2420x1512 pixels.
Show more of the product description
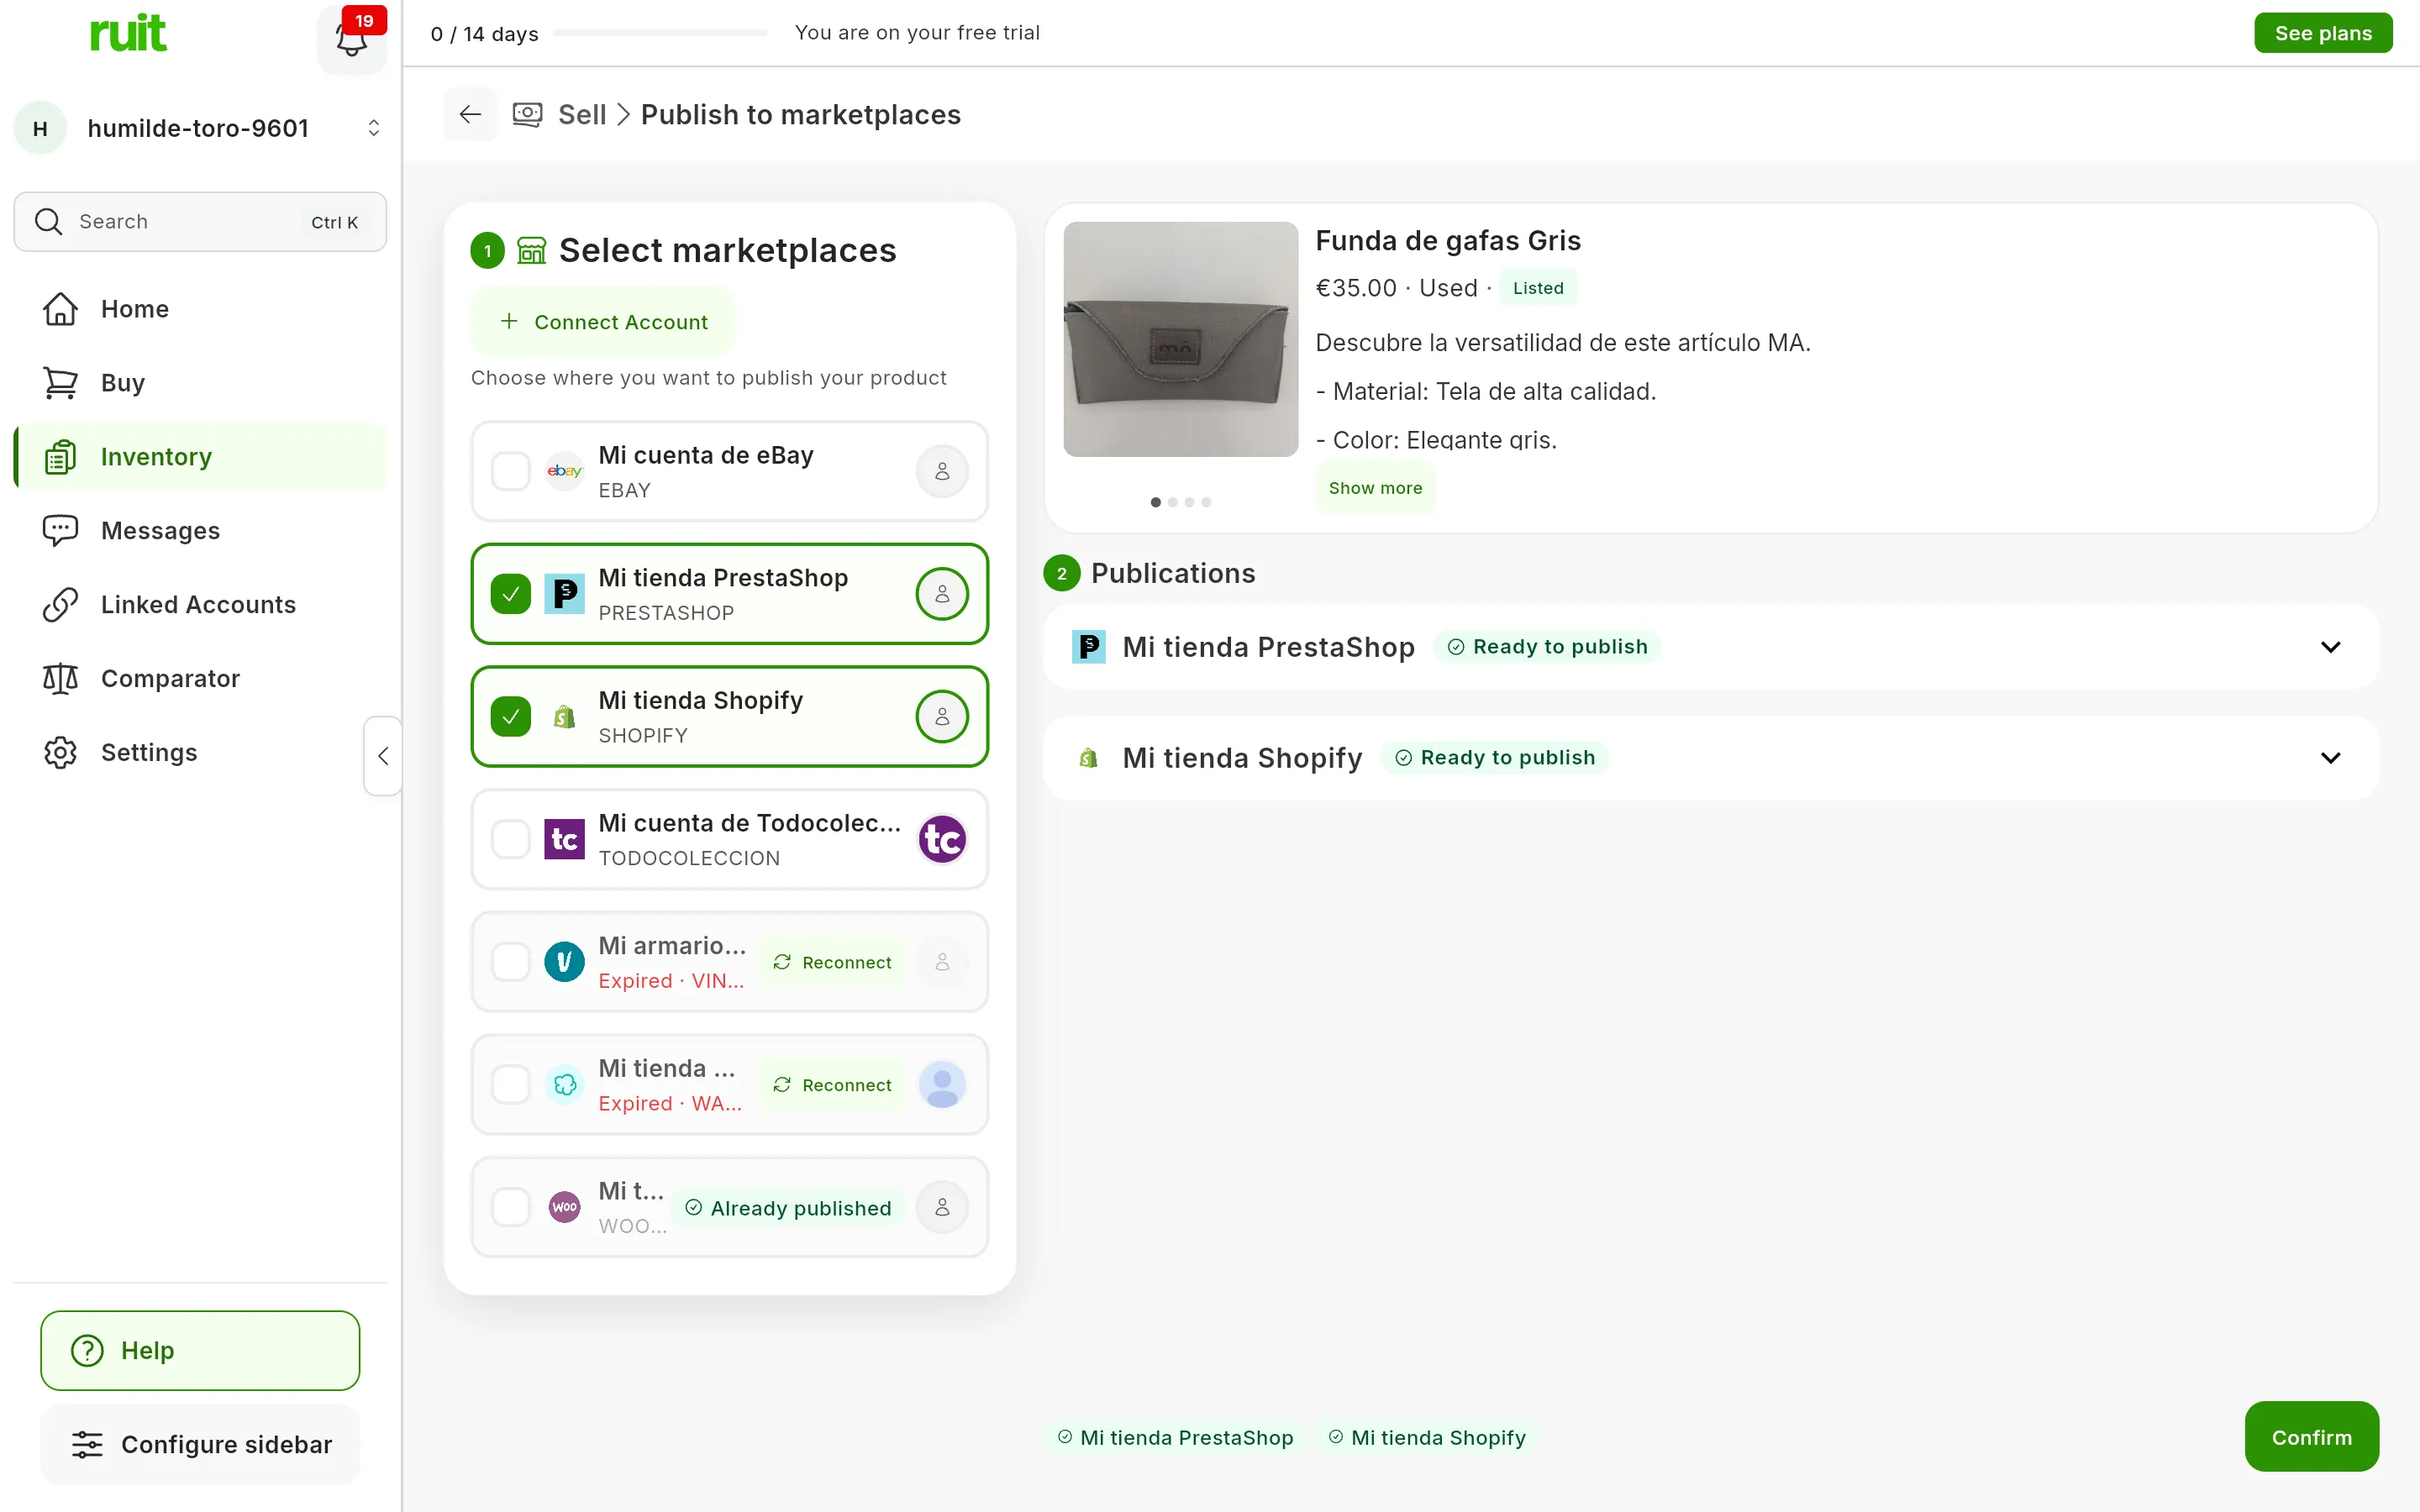(1375, 488)
